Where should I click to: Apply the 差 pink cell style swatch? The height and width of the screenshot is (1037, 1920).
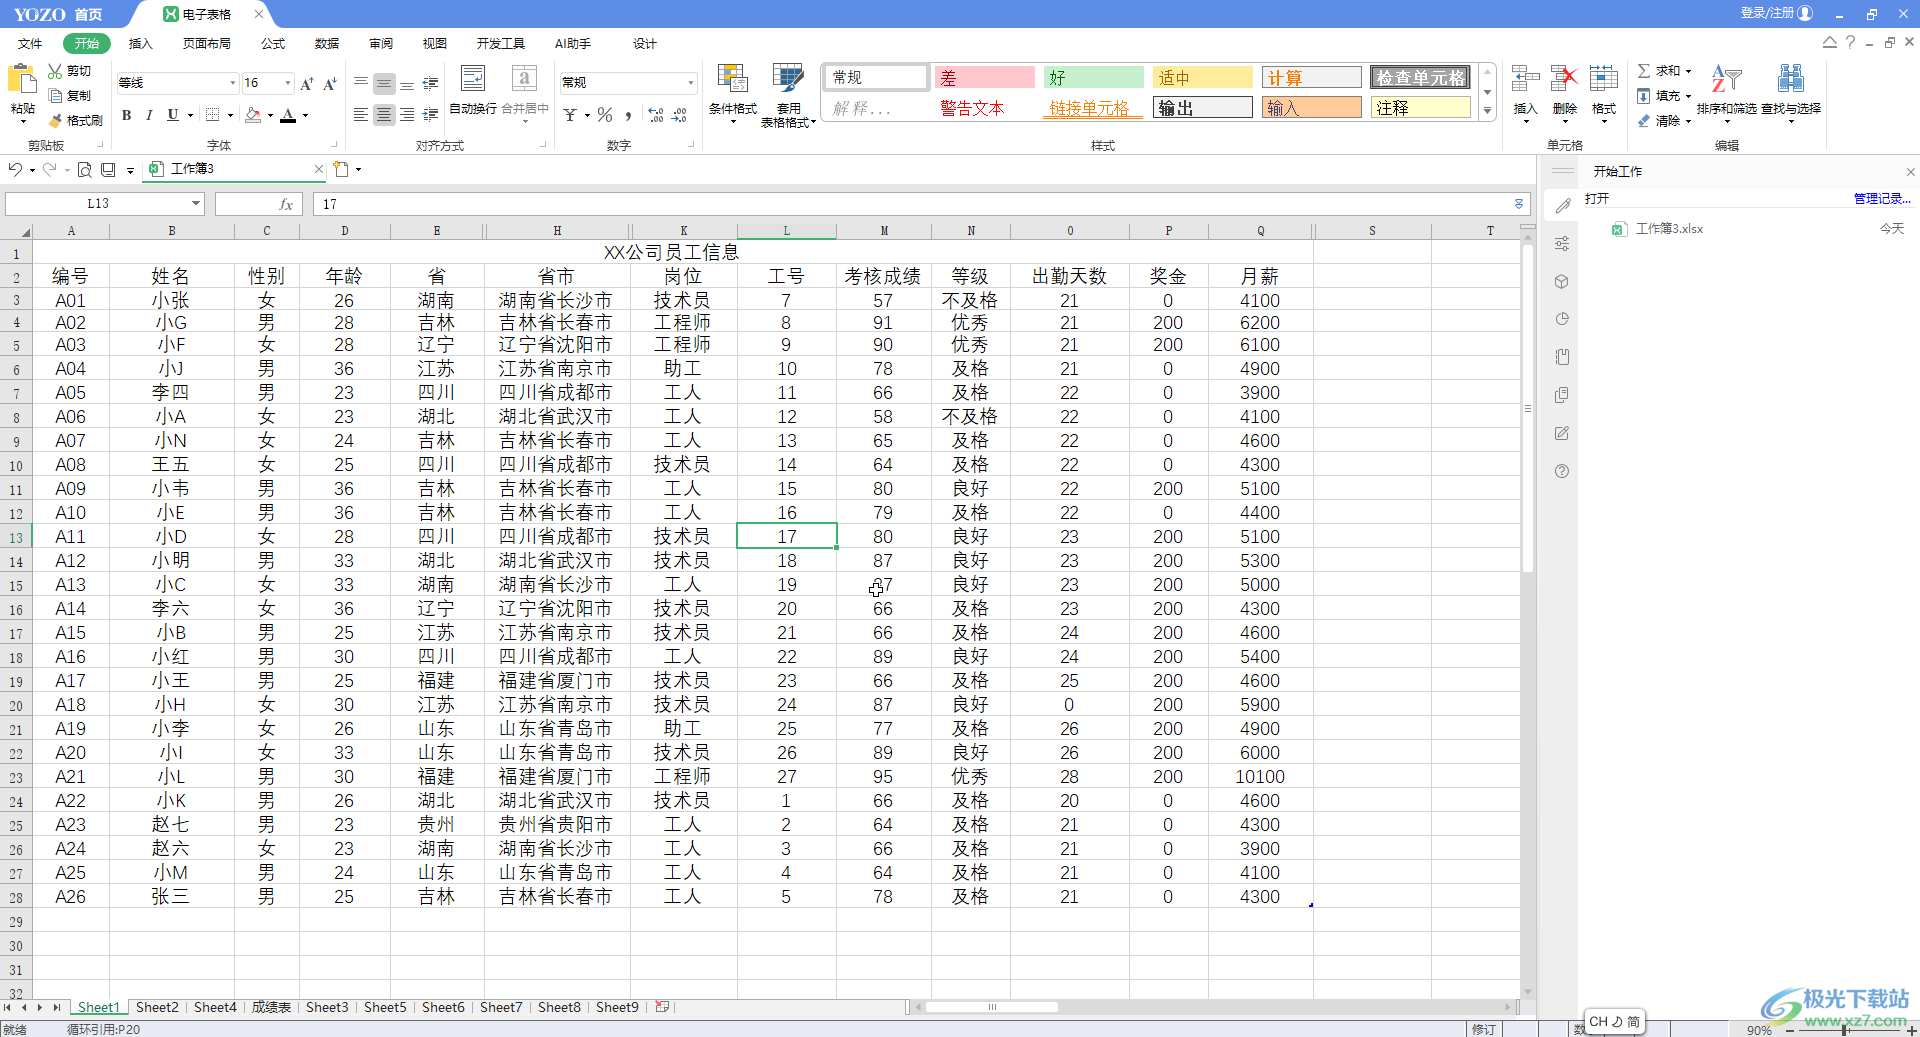click(x=985, y=78)
